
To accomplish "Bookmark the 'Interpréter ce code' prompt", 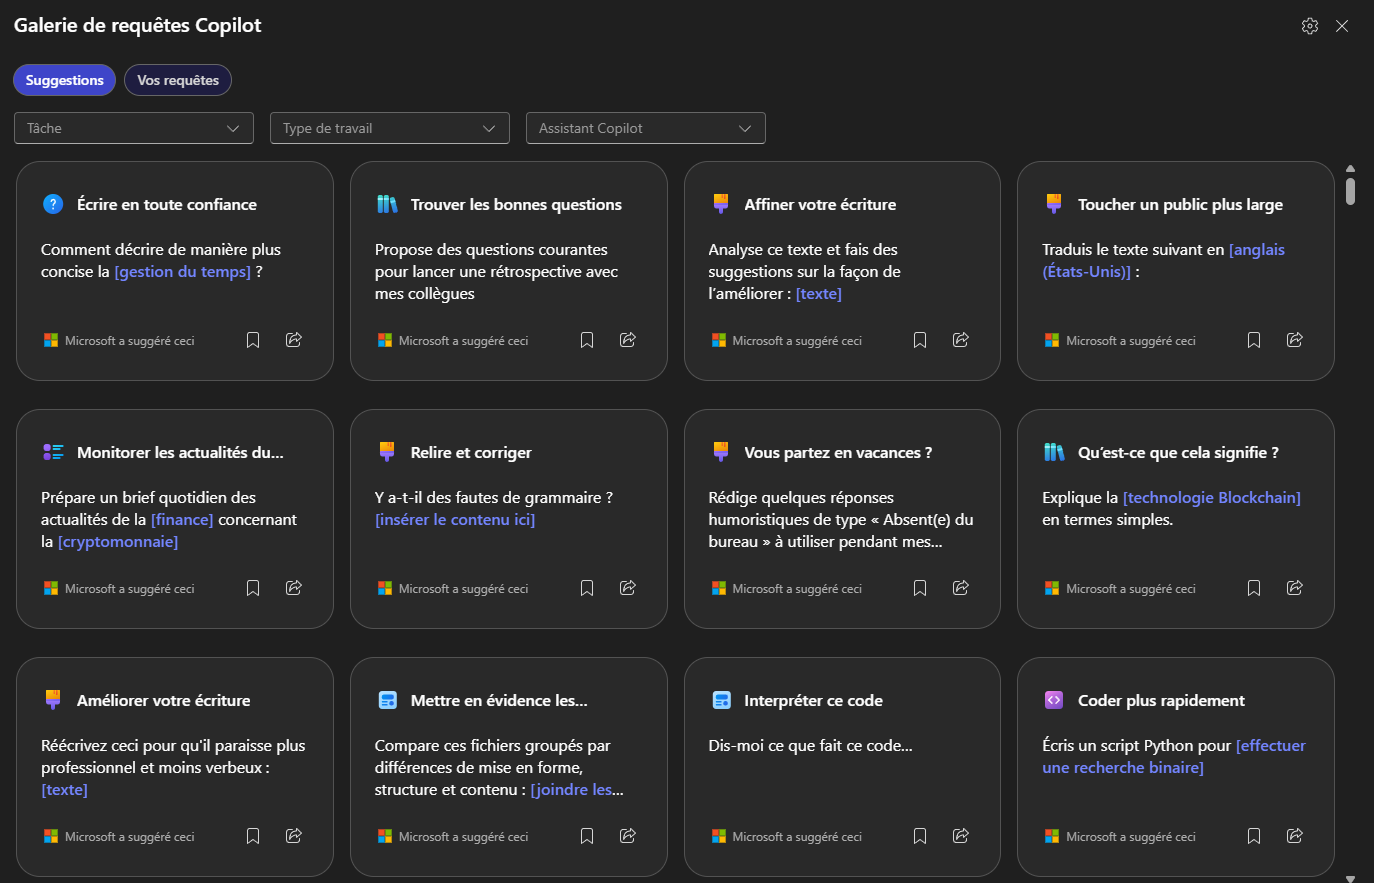I will coord(920,836).
